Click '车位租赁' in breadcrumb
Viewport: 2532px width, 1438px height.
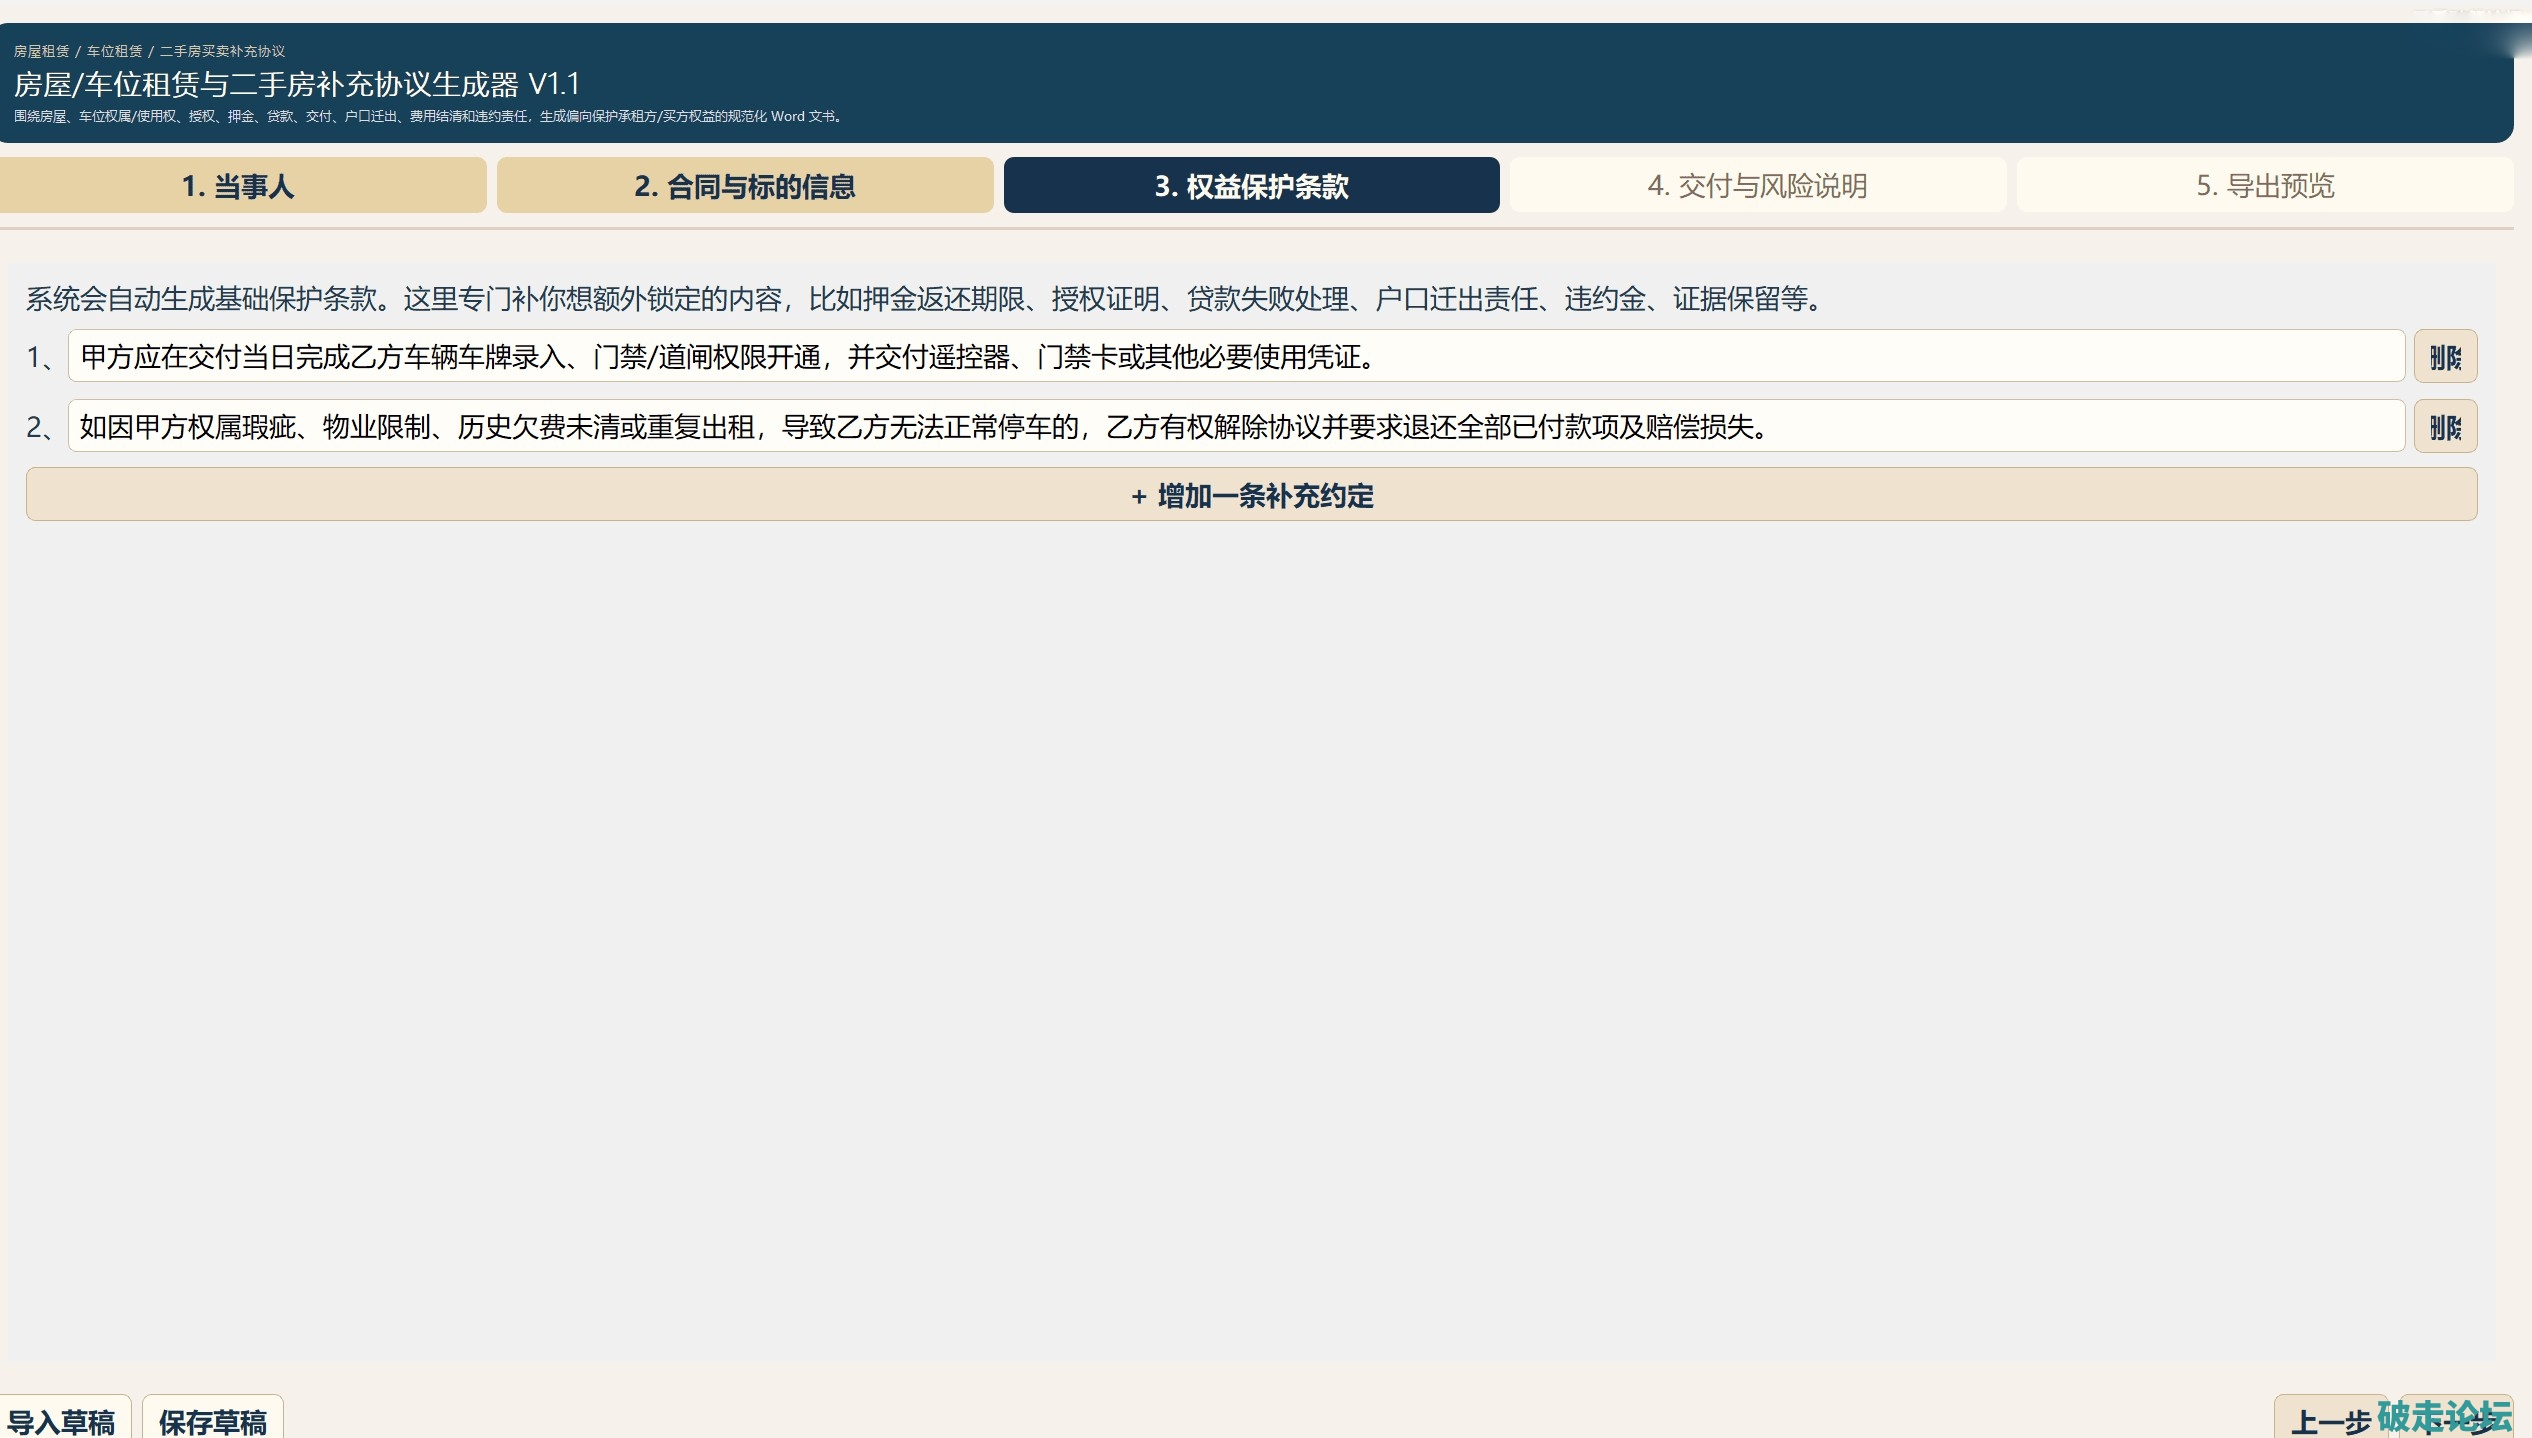(115, 51)
